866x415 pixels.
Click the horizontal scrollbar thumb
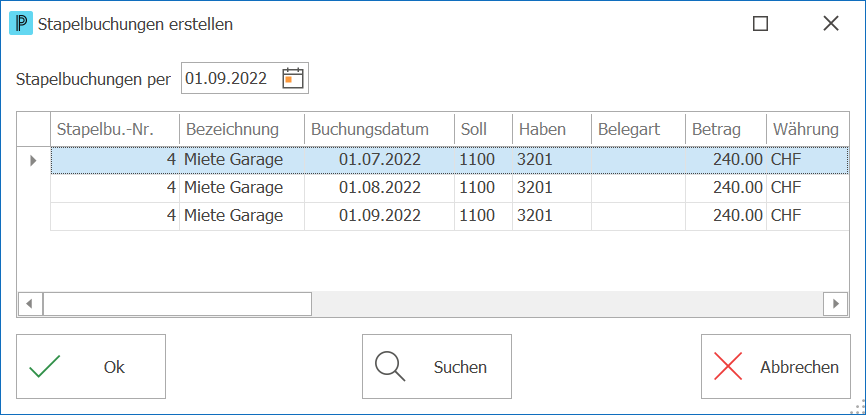tap(177, 303)
